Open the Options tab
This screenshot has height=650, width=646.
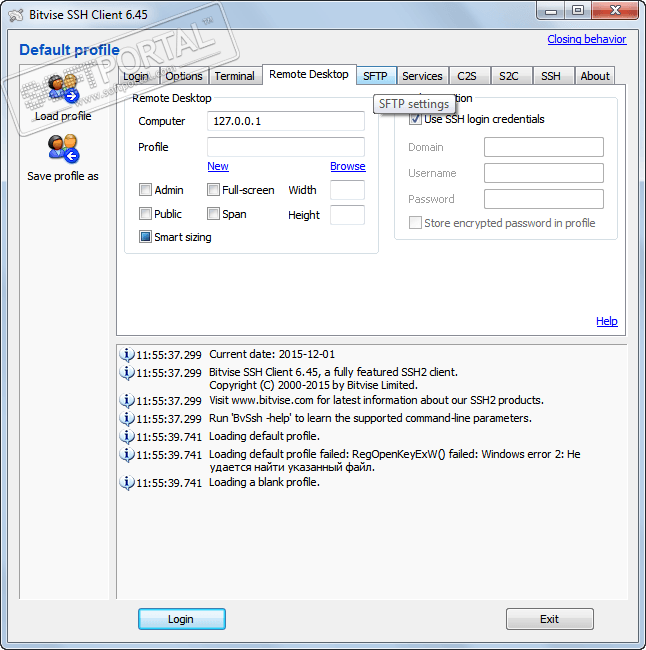tap(184, 76)
